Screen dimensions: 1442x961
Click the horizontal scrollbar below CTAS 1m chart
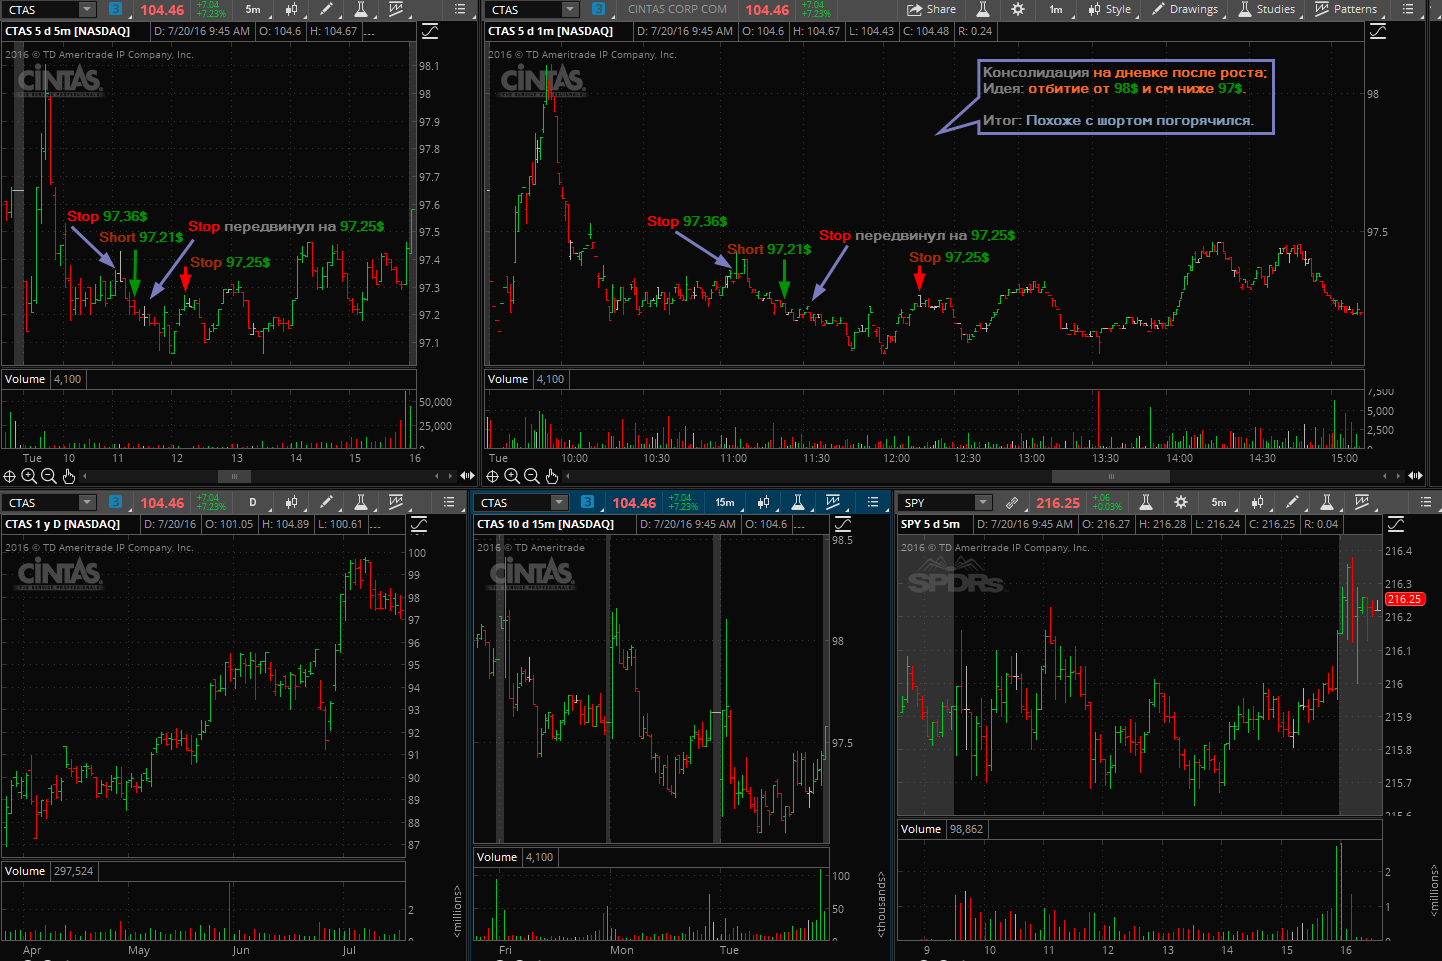coord(1111,476)
